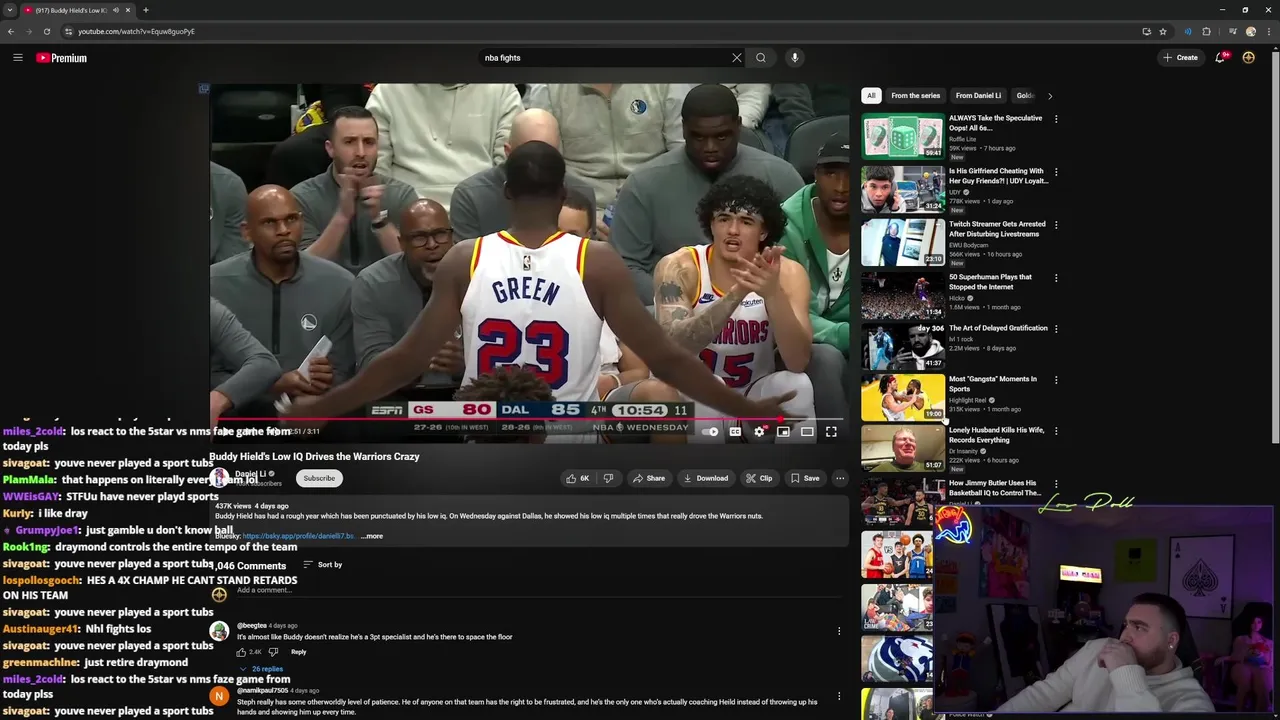Open the Chrome extensions puzzle icon
The width and height of the screenshot is (1280, 720).
coord(1206,31)
